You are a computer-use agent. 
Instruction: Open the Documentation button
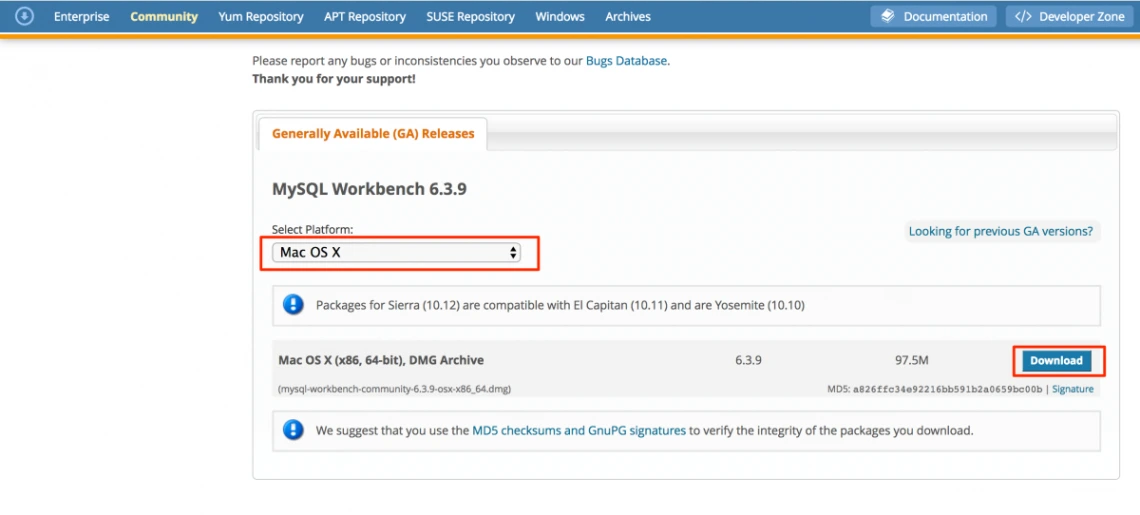tap(934, 16)
